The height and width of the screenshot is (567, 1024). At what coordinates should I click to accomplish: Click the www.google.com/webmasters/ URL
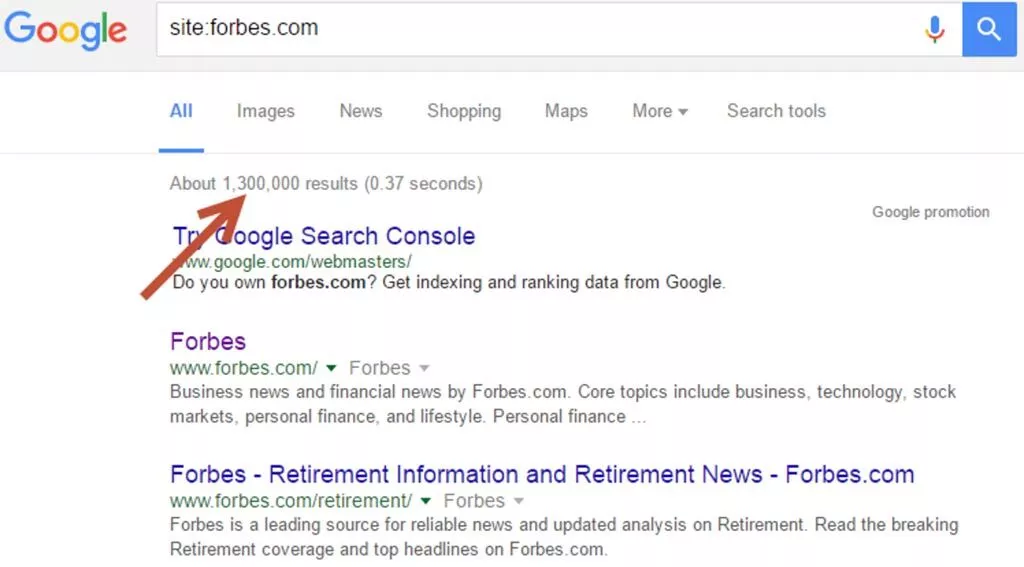(x=292, y=261)
